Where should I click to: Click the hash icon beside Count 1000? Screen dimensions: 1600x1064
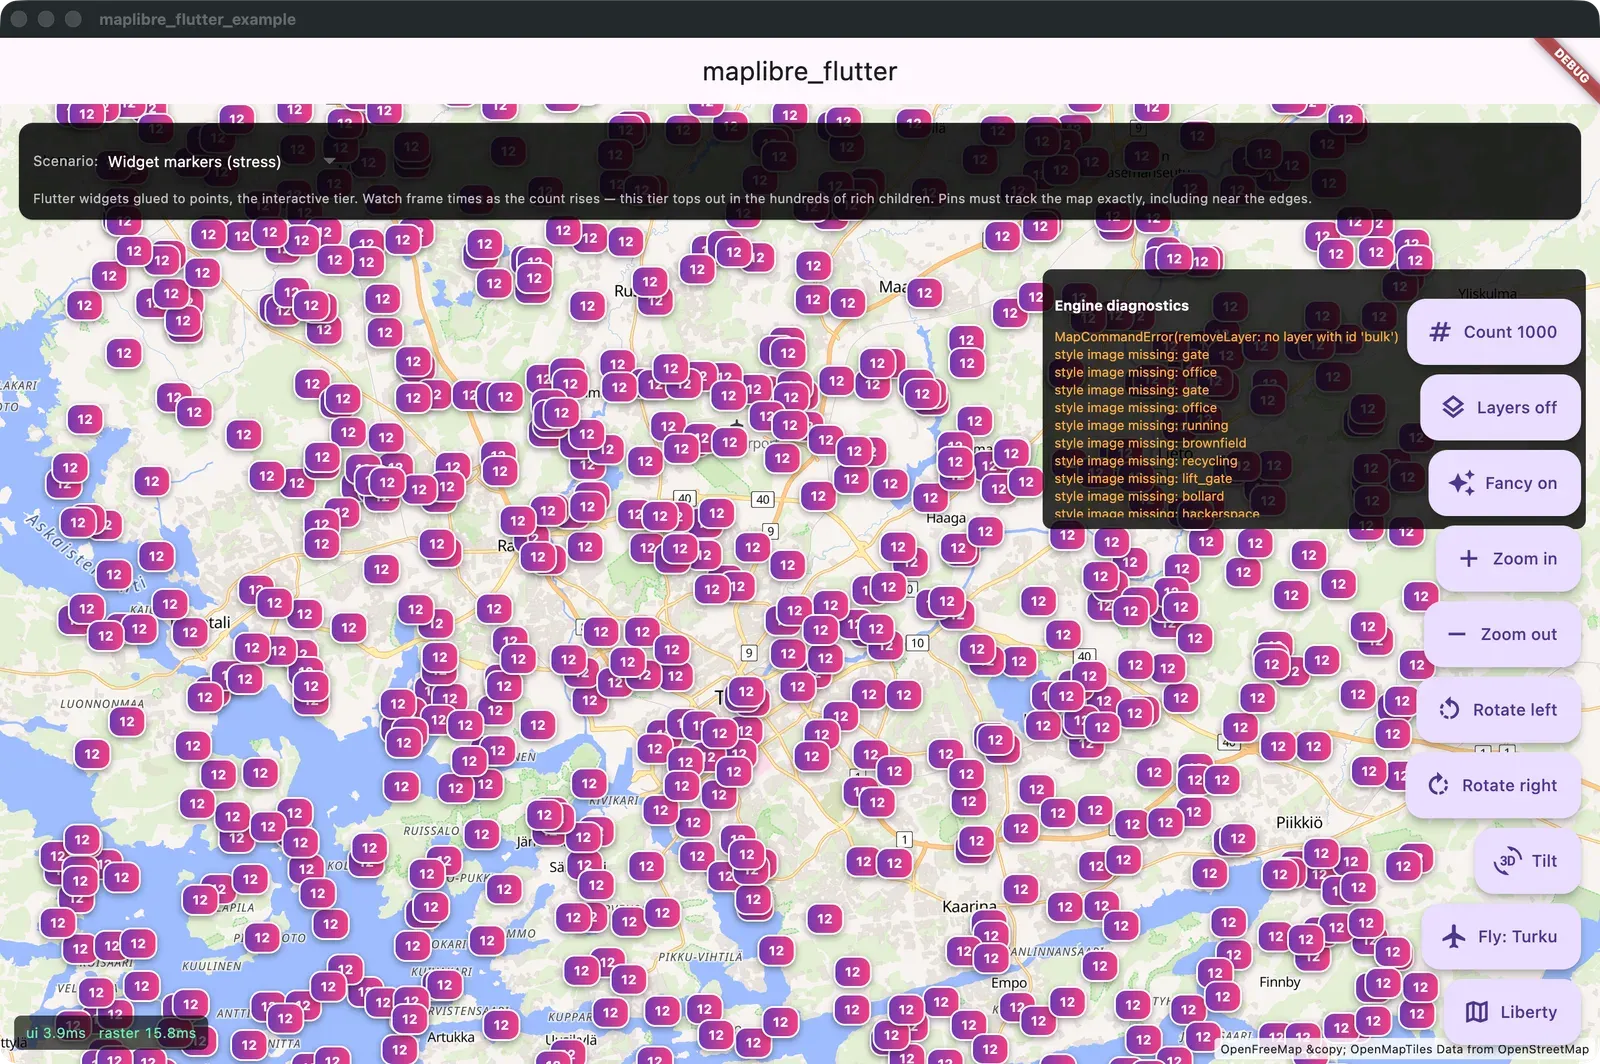[x=1440, y=332]
